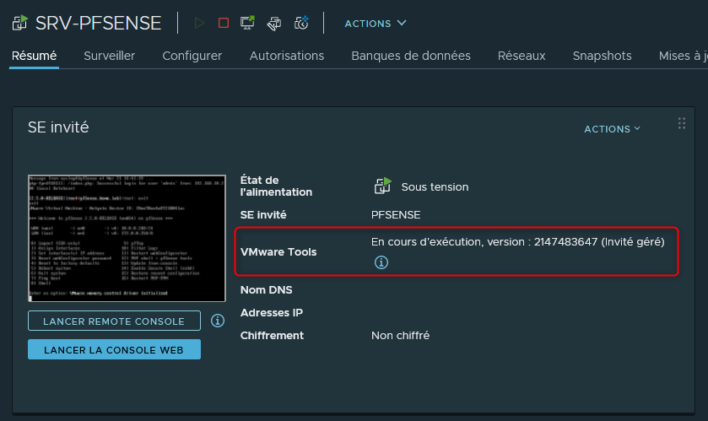
Task: Click the edit VM settings toolbar icon
Action: click(x=275, y=23)
